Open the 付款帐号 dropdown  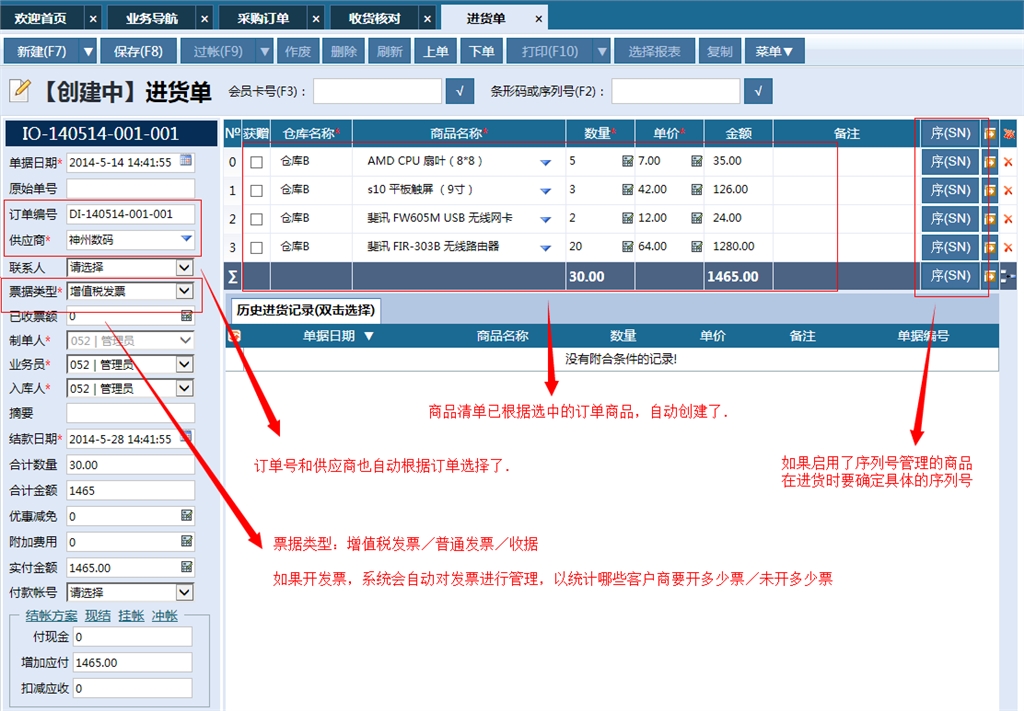tap(183, 591)
